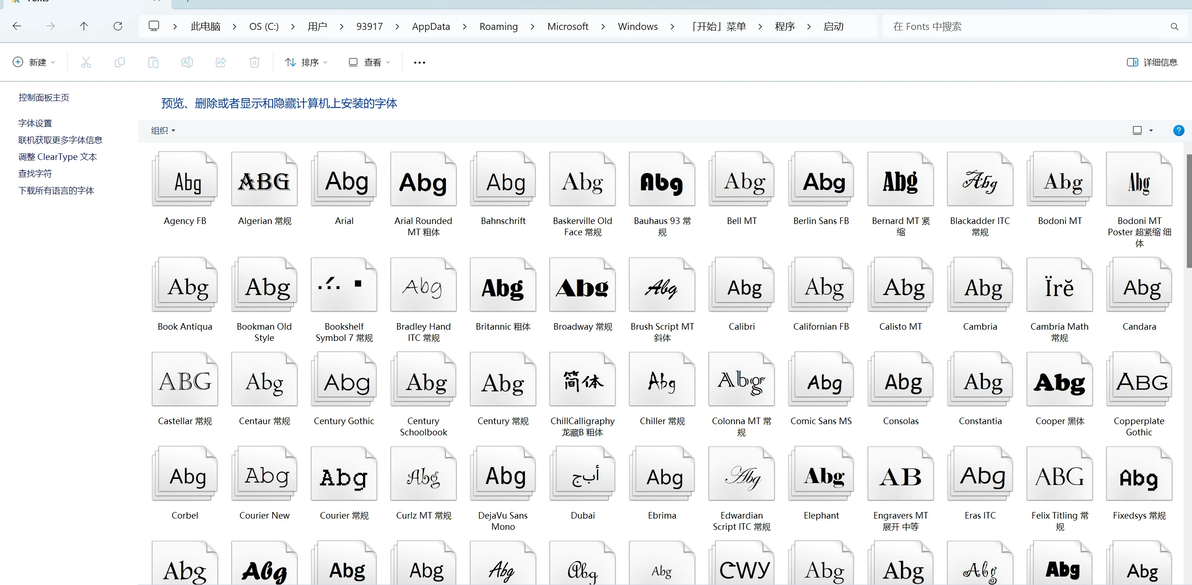Click the Delete trash icon
The height and width of the screenshot is (585, 1192).
[x=255, y=62]
